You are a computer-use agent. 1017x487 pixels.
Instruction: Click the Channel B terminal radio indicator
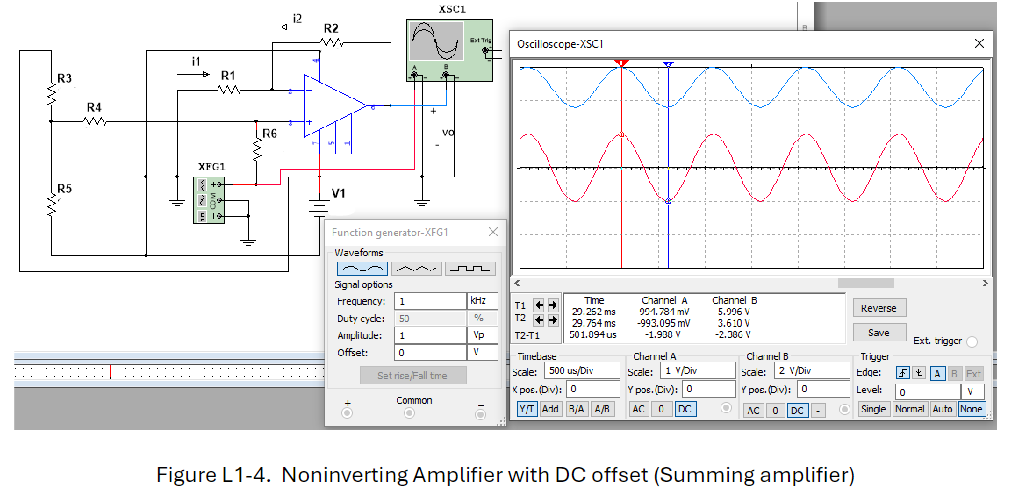pyautogui.click(x=844, y=409)
